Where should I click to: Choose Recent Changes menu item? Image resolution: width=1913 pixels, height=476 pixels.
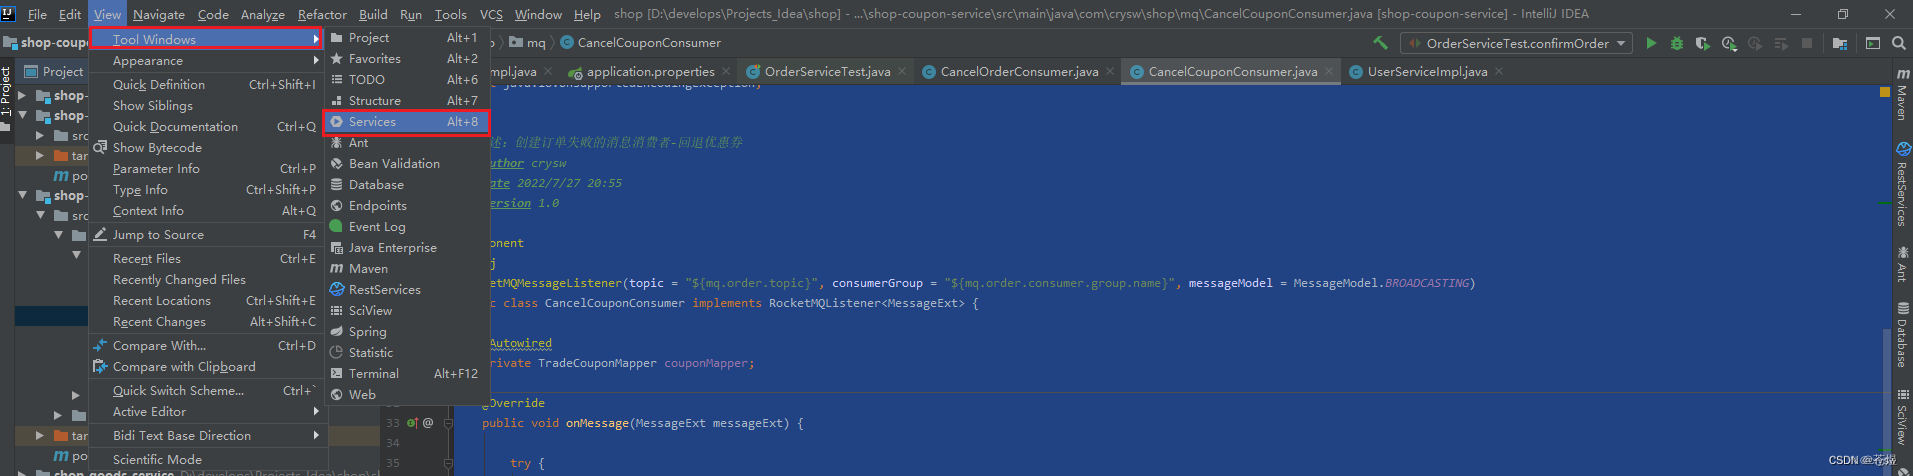(206, 322)
